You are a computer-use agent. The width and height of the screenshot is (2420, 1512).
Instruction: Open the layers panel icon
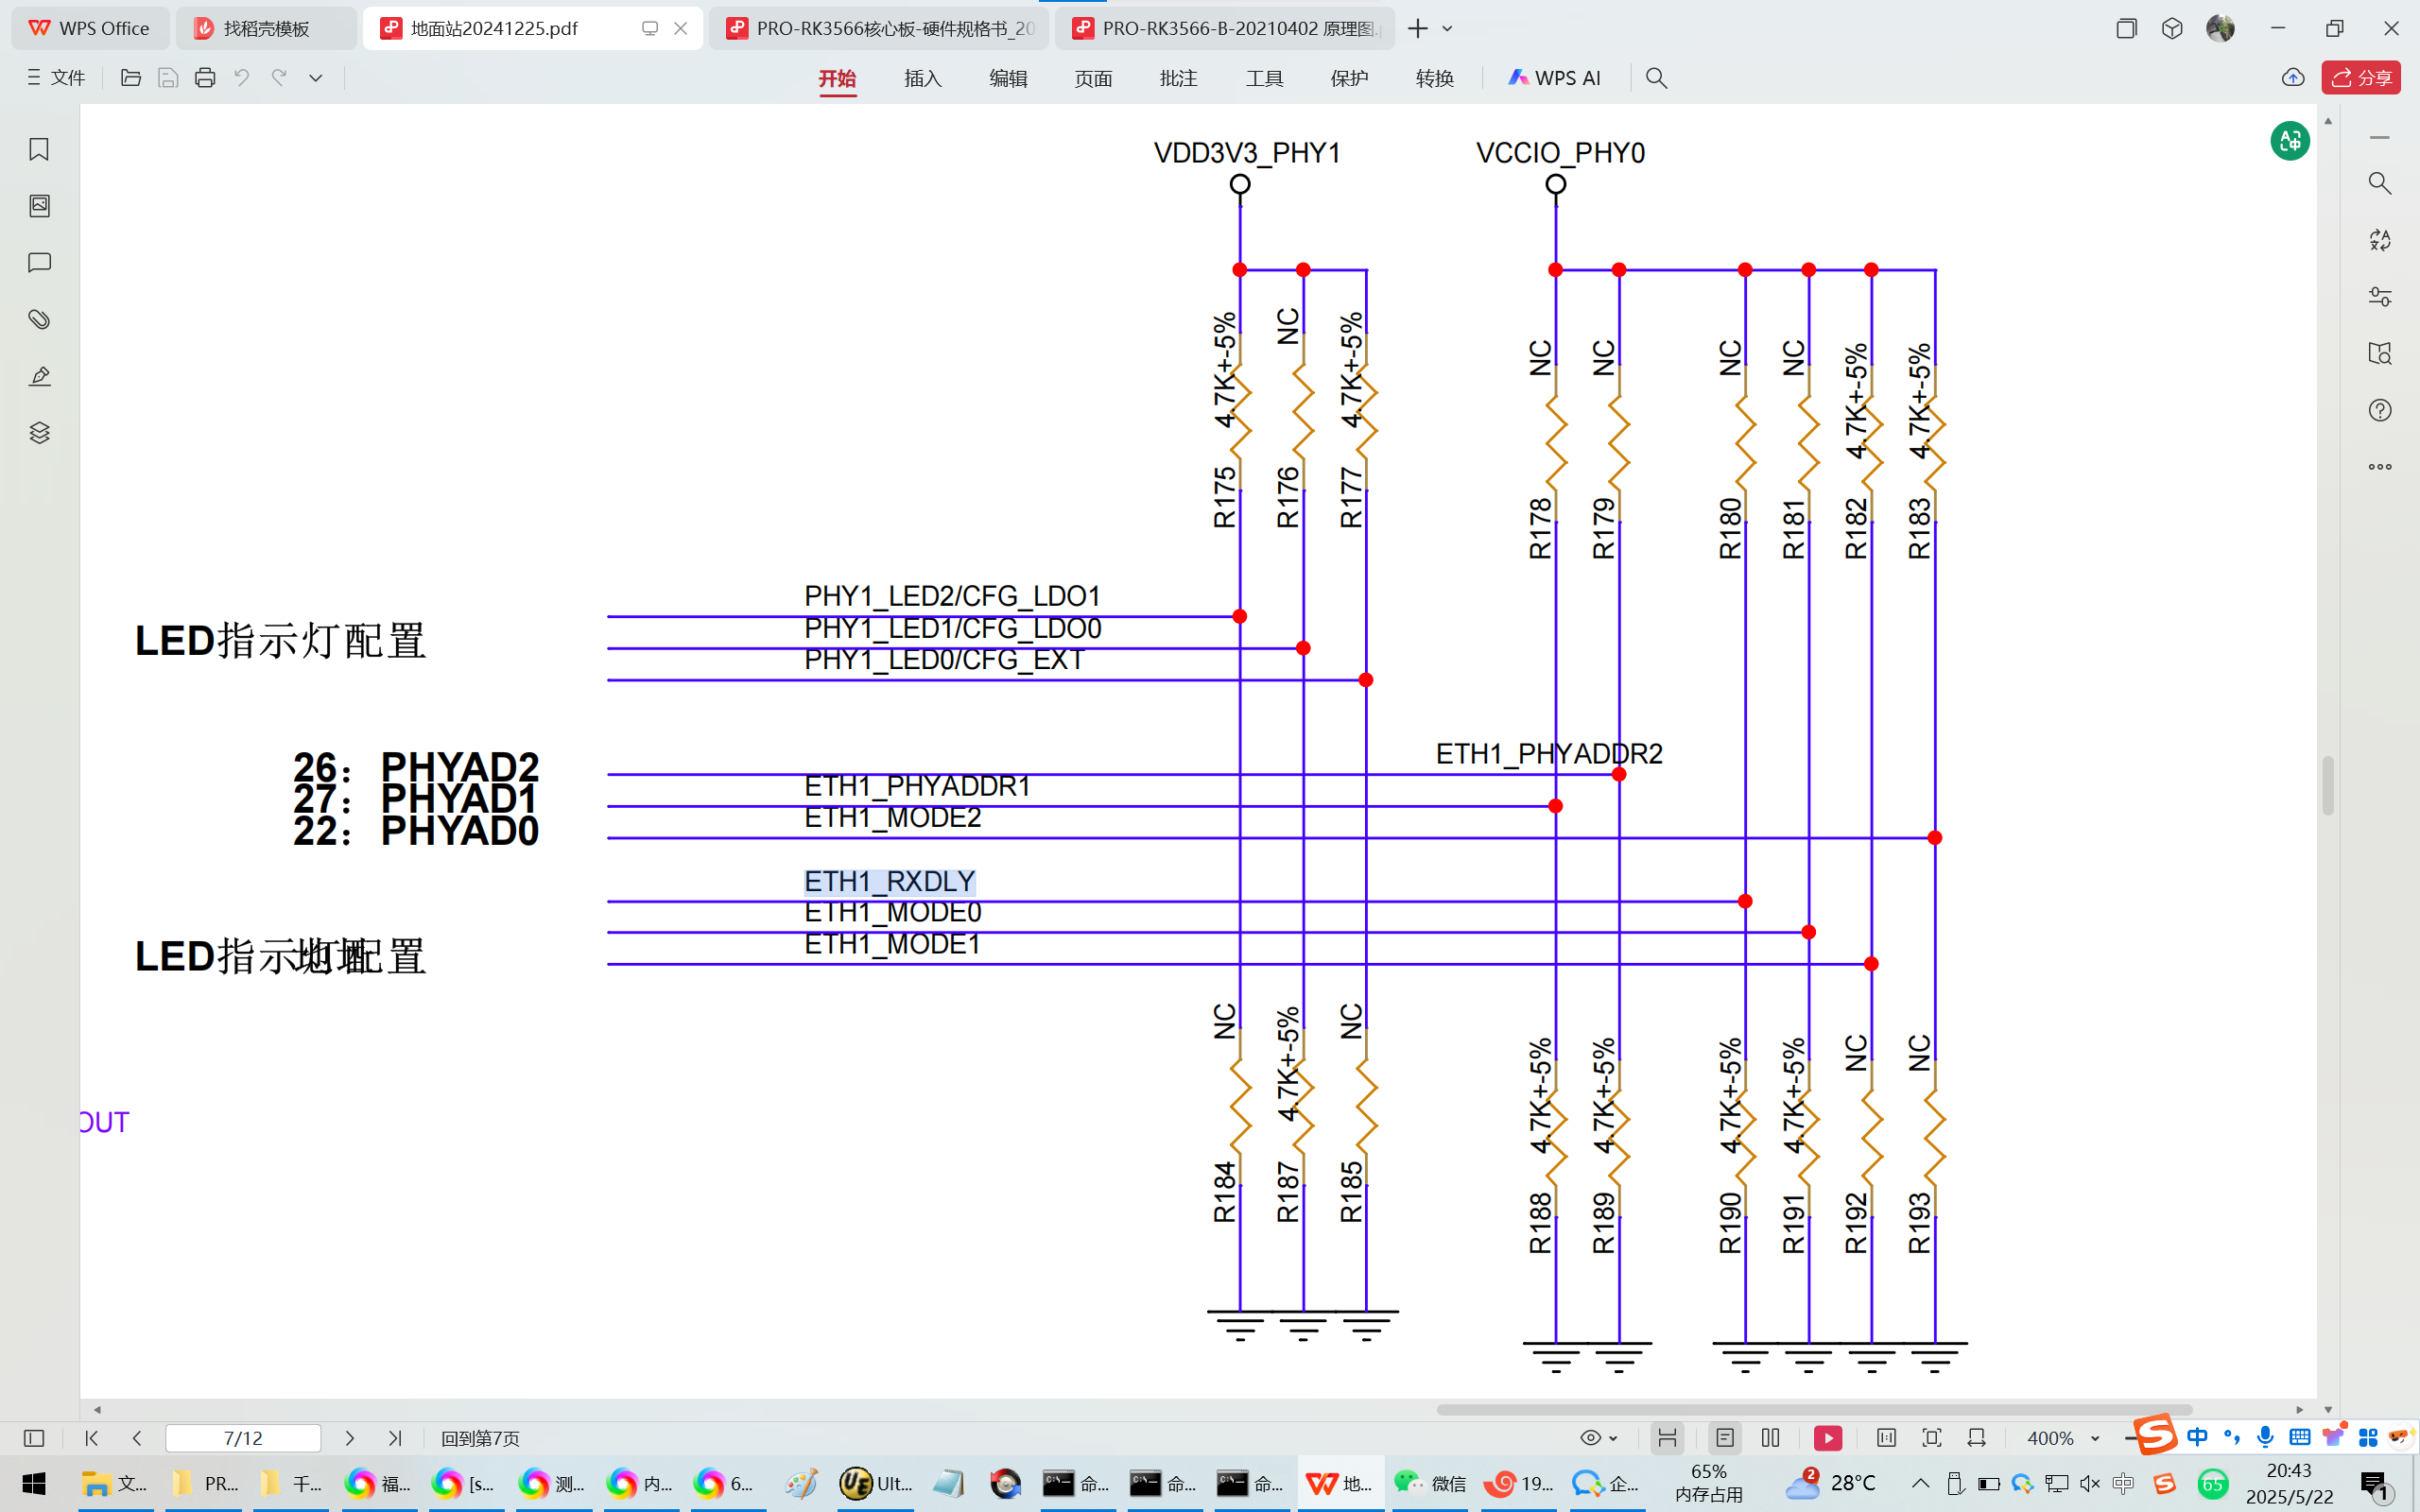39,433
